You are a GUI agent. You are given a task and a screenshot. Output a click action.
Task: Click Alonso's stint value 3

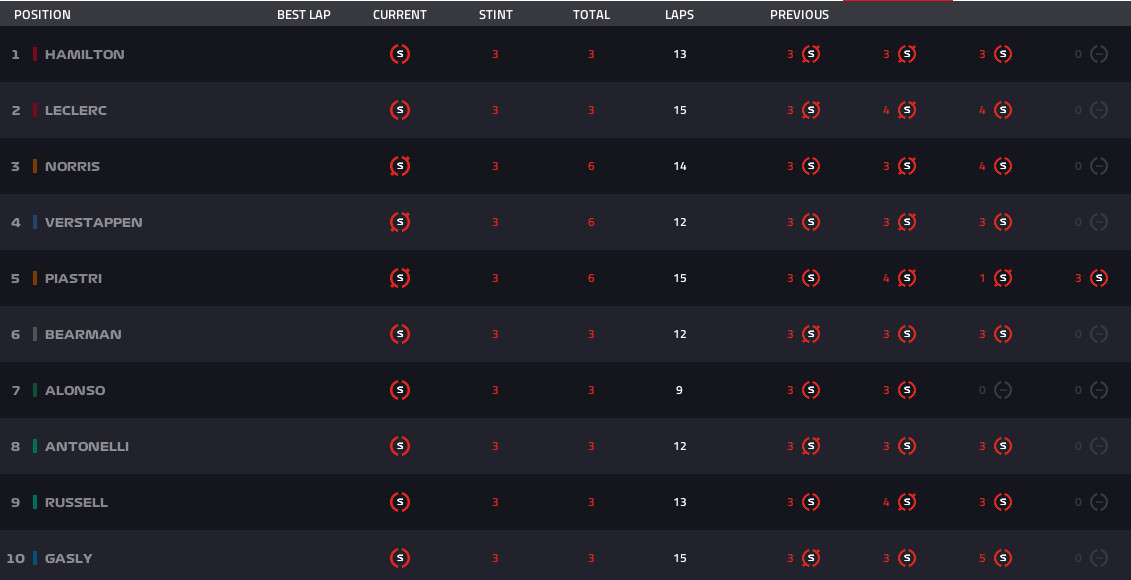click(496, 390)
